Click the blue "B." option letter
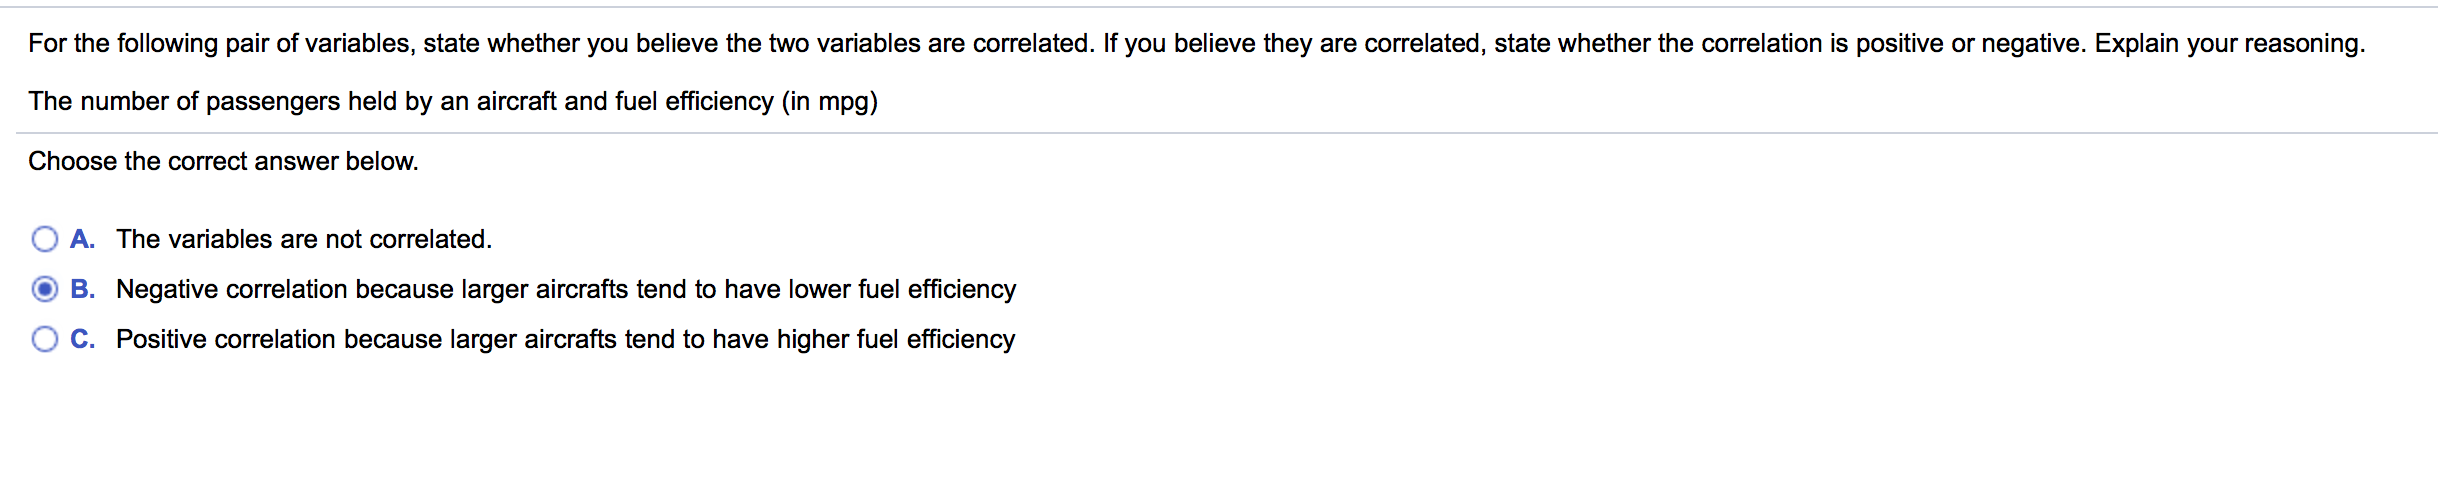Screen dimensions: 2438x498 [83, 289]
